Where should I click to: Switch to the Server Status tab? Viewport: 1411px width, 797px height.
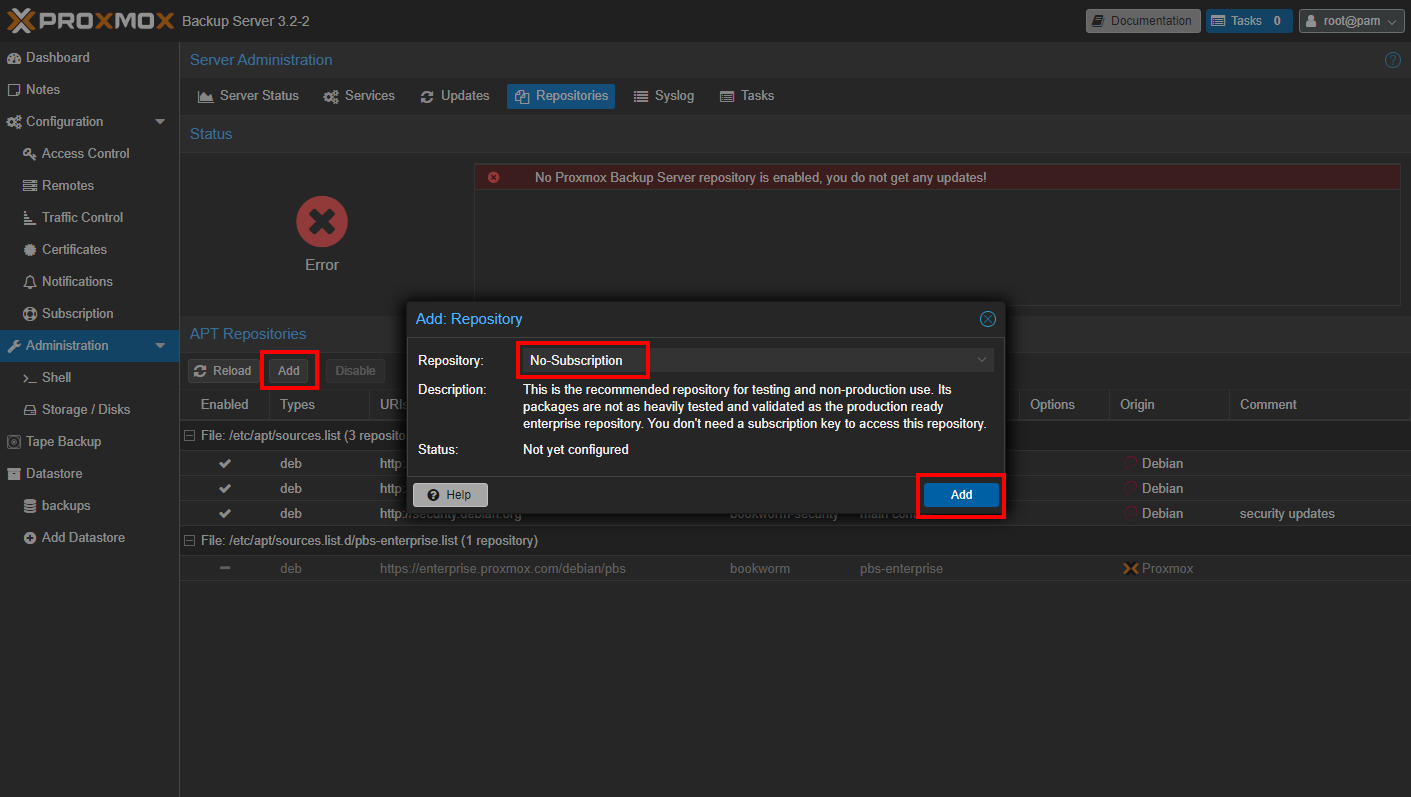[x=248, y=96]
